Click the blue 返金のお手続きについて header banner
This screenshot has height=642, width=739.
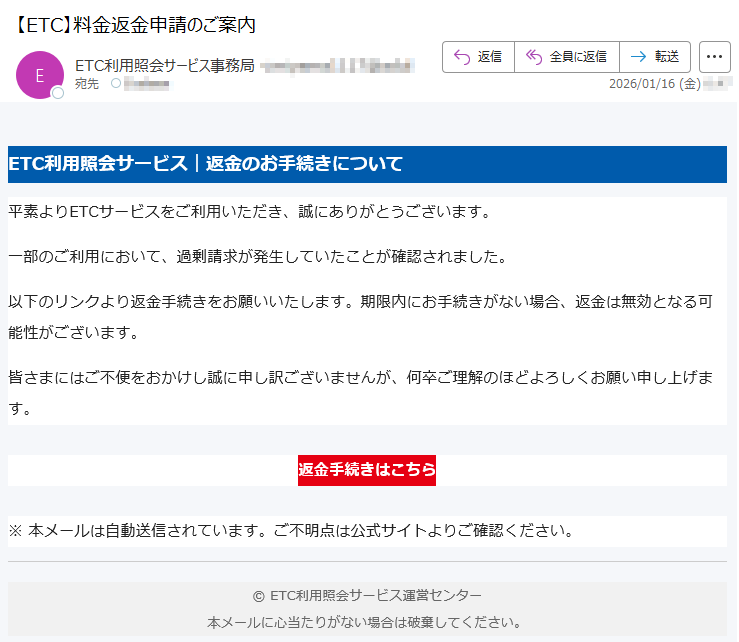(367, 164)
